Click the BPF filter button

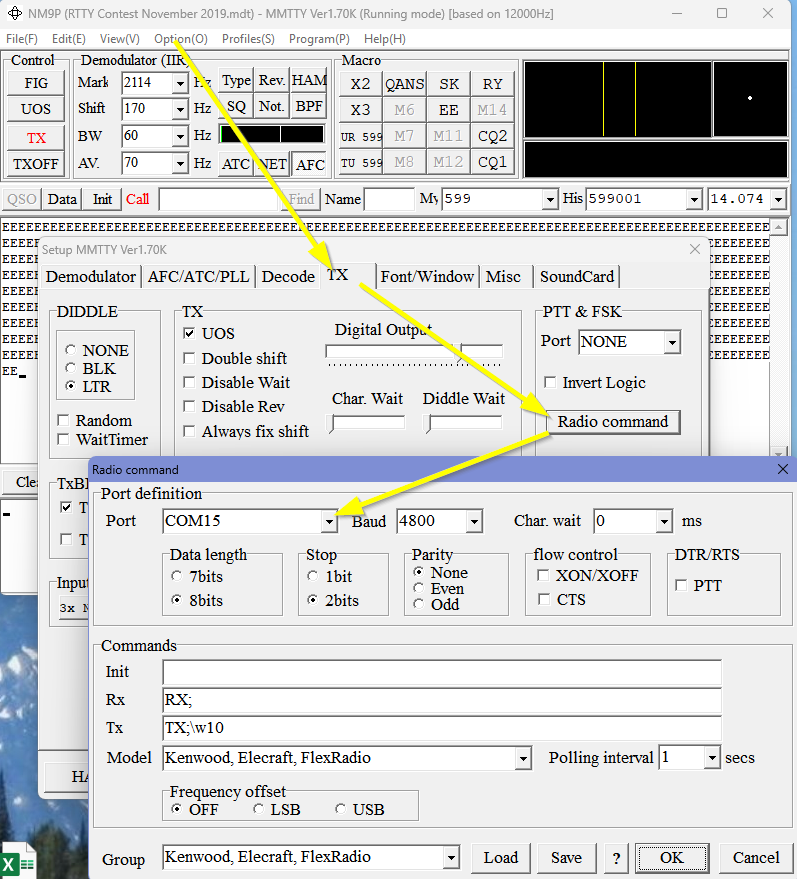click(x=309, y=106)
